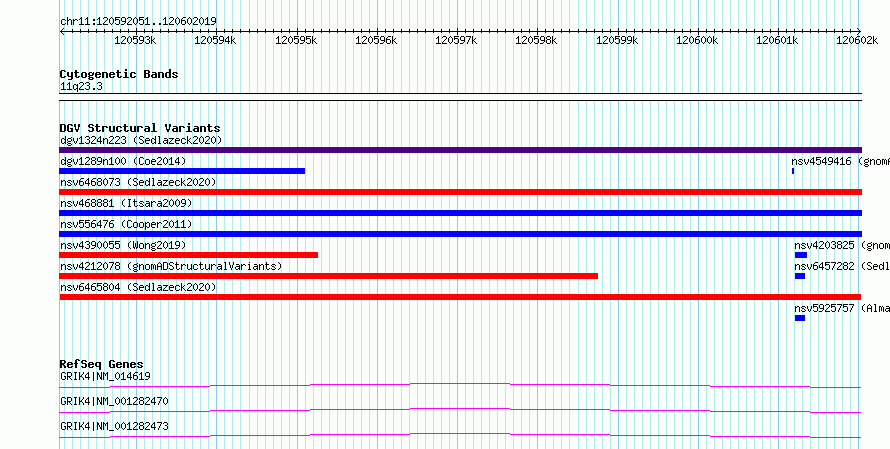890x449 pixels.
Task: Select the GRIK4|NM_014619 transcript line
Action: pyautogui.click(x=460, y=386)
